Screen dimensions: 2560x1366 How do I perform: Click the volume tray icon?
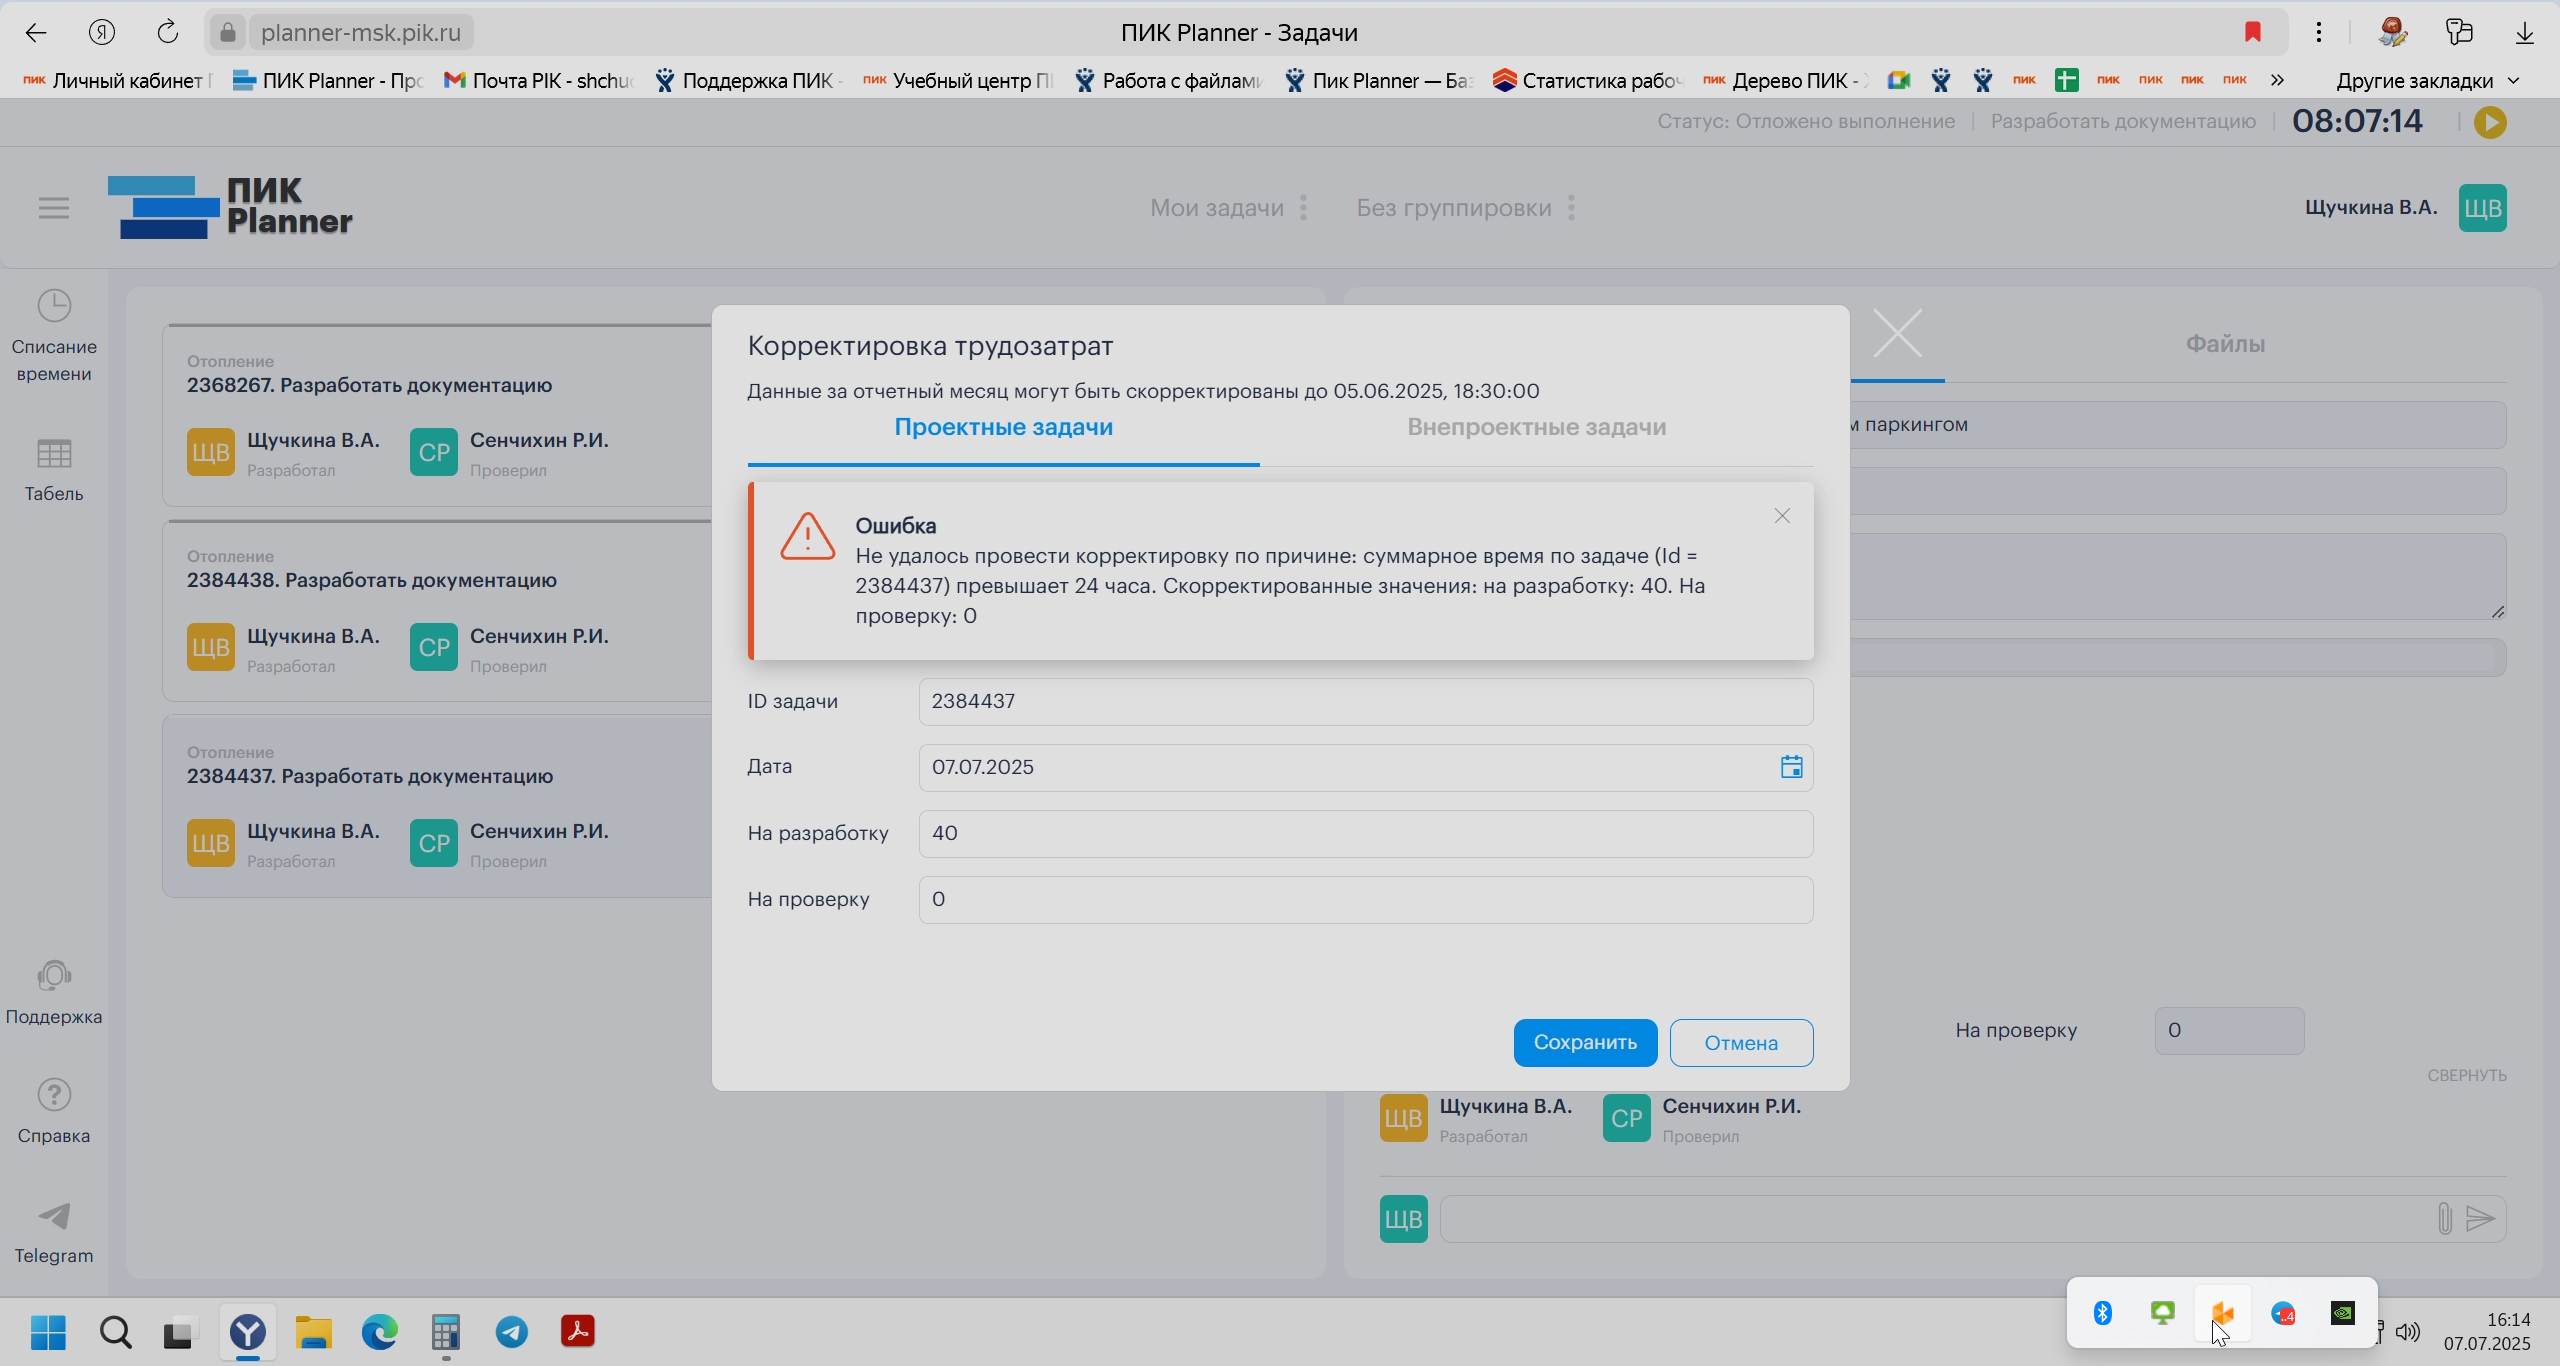click(x=2408, y=1331)
